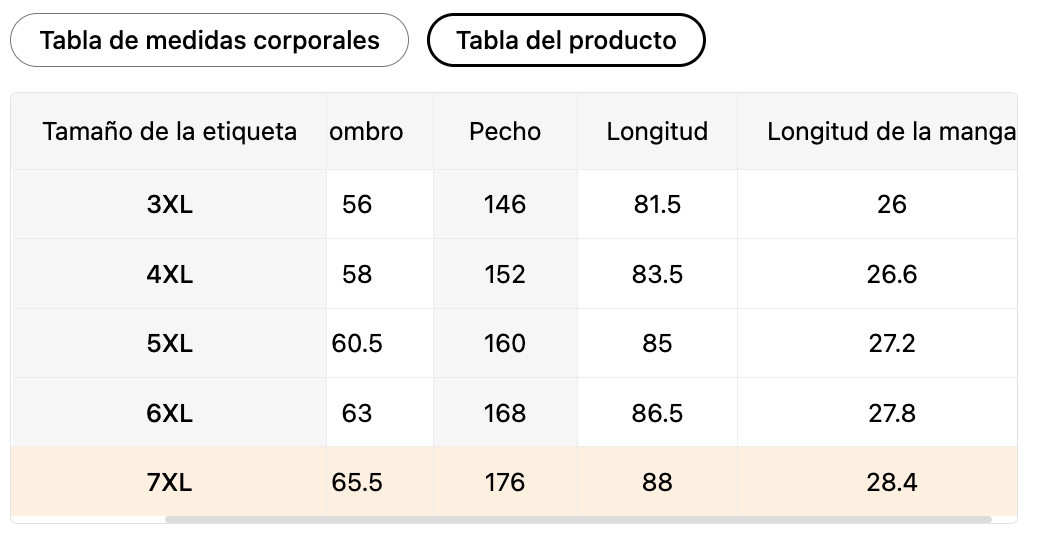Select the Tabla del producto tab
1038x544 pixels.
coord(566,40)
